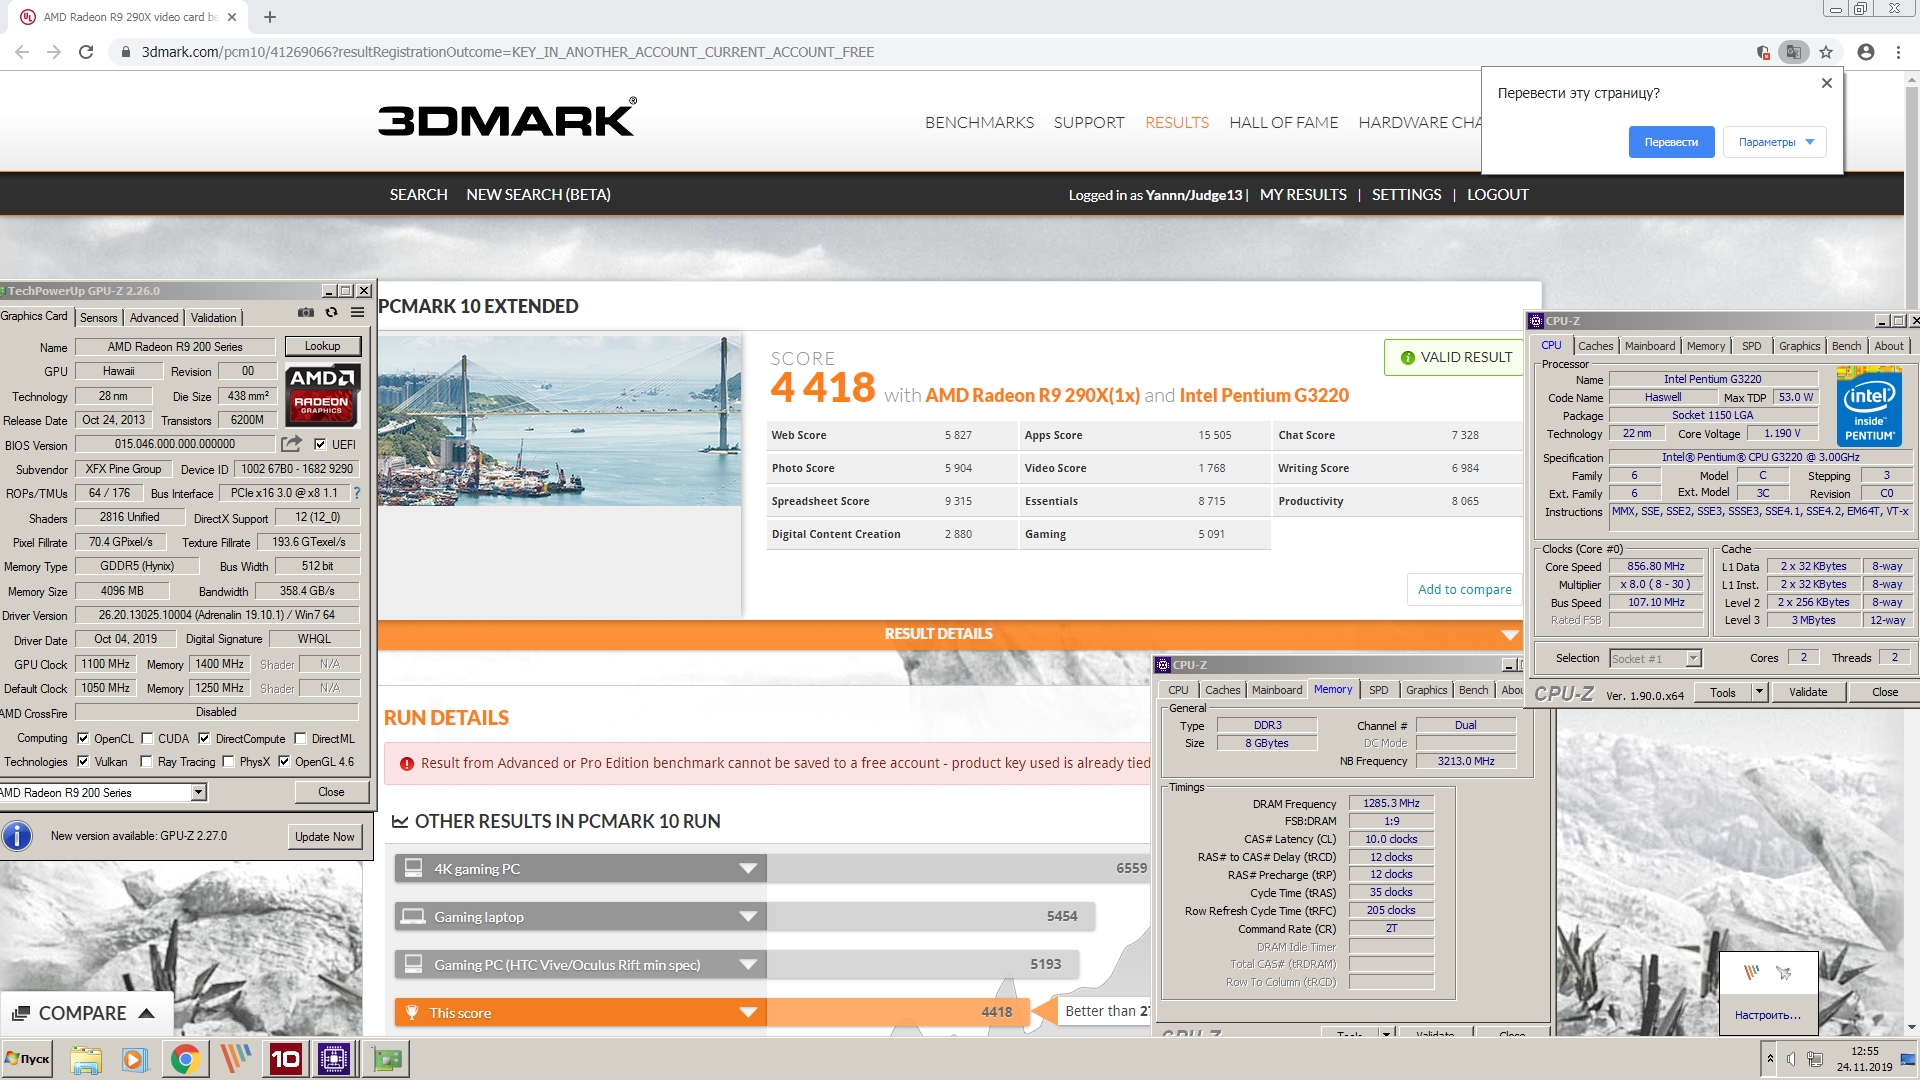The width and height of the screenshot is (1920, 1080).
Task: Click the Chrome taskbar icon
Action: click(x=185, y=1059)
